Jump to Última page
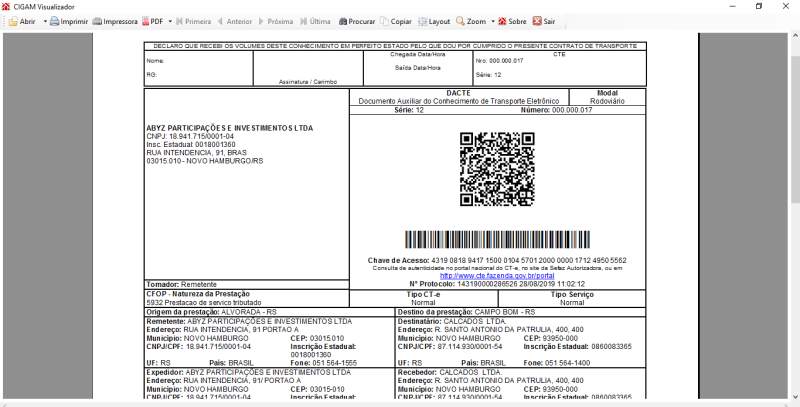 [x=315, y=21]
